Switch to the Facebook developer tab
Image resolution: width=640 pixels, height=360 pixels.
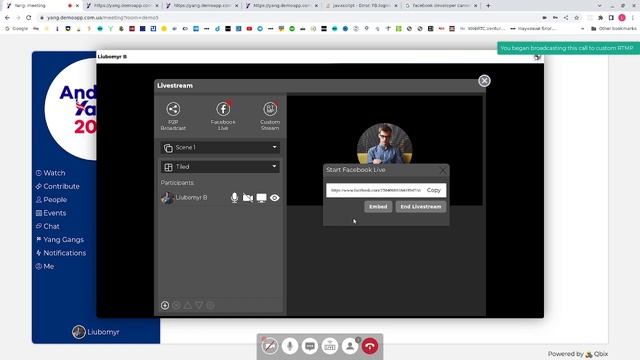click(x=441, y=6)
